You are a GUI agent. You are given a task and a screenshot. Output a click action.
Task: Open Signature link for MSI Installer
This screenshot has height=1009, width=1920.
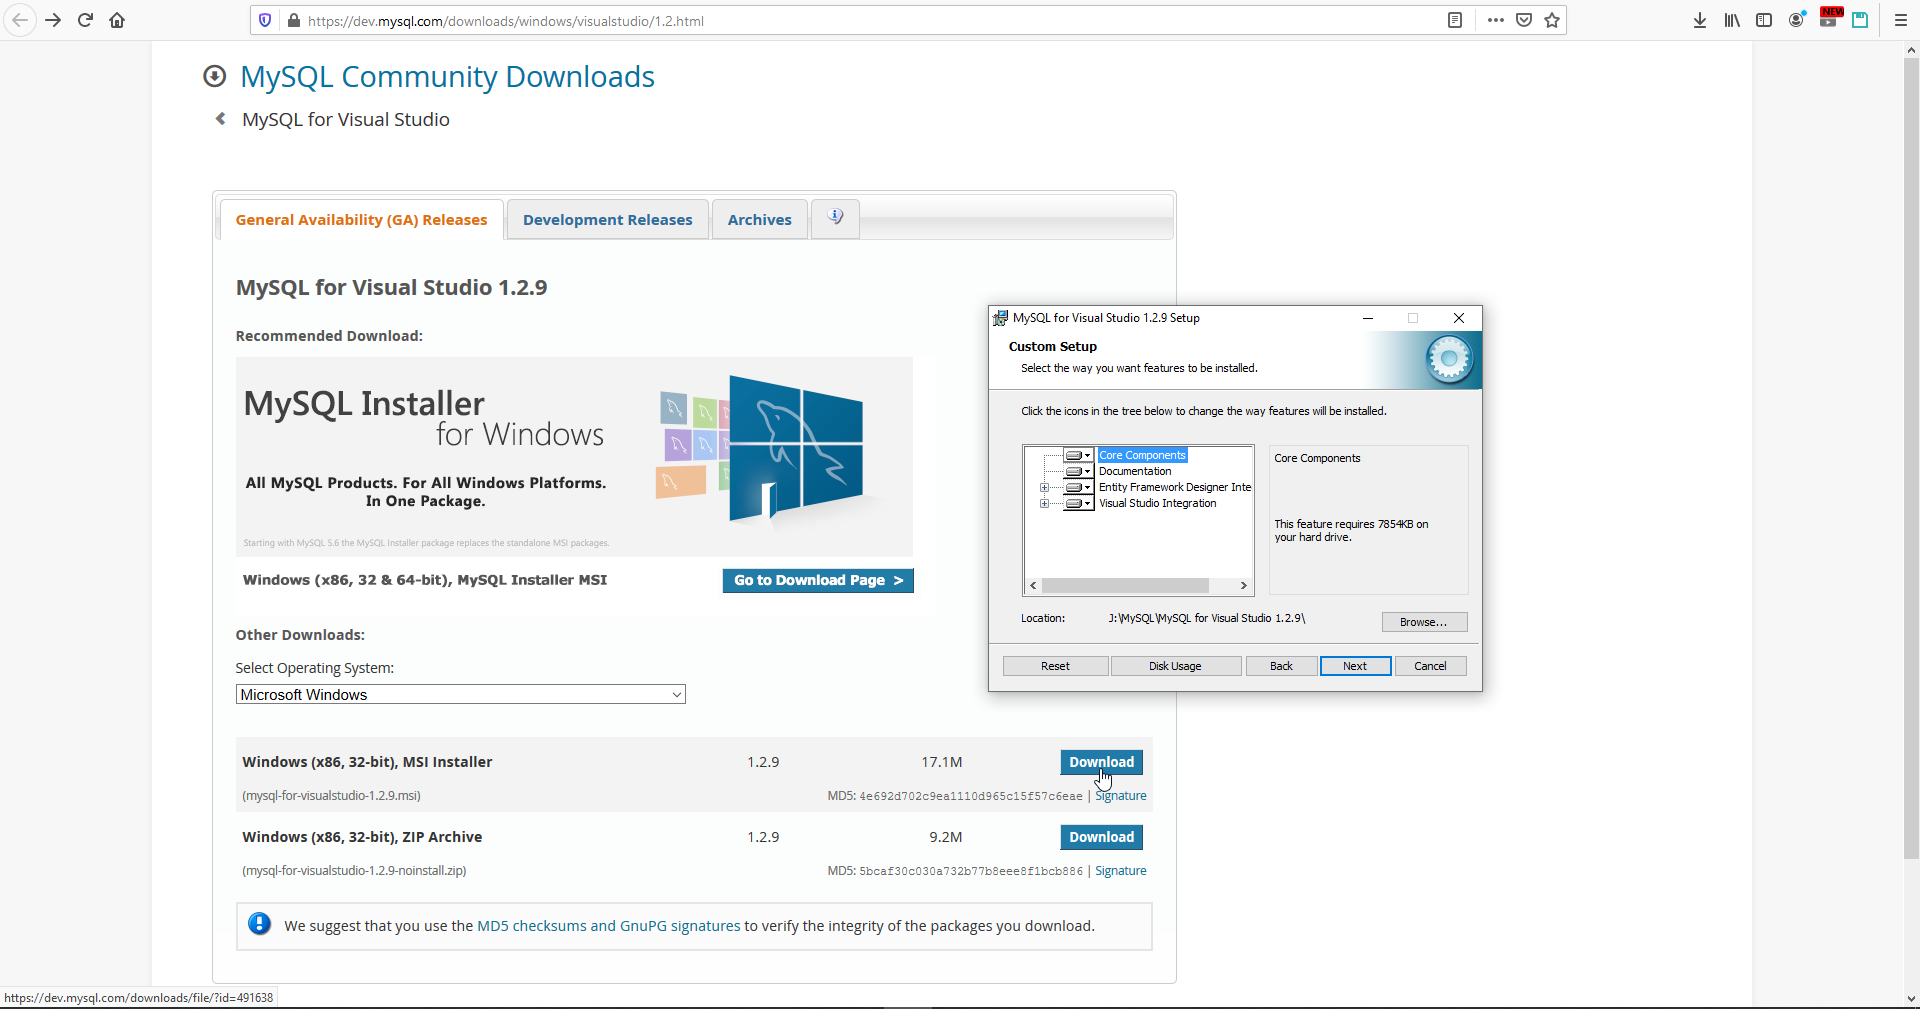click(1121, 796)
